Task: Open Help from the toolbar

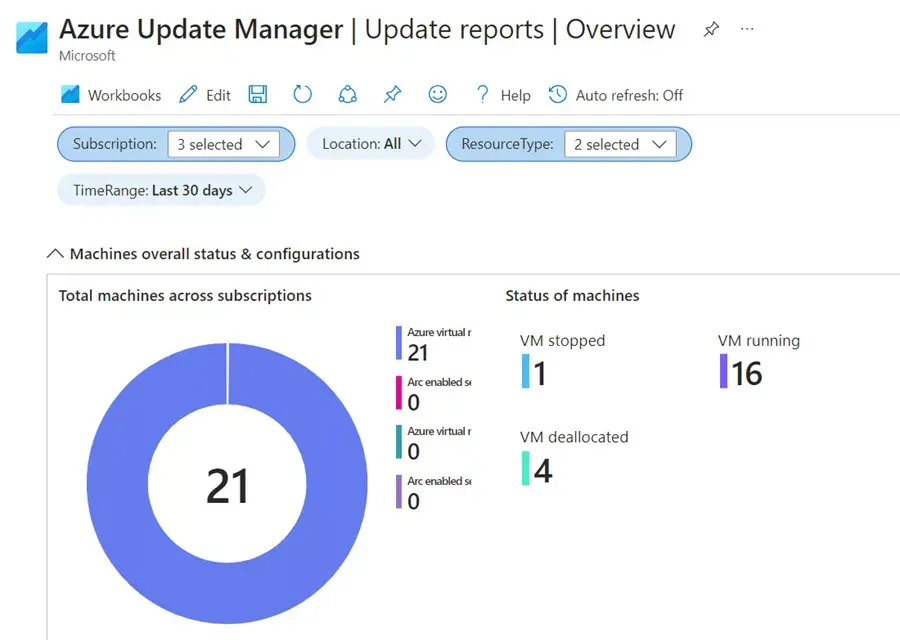Action: coord(503,95)
